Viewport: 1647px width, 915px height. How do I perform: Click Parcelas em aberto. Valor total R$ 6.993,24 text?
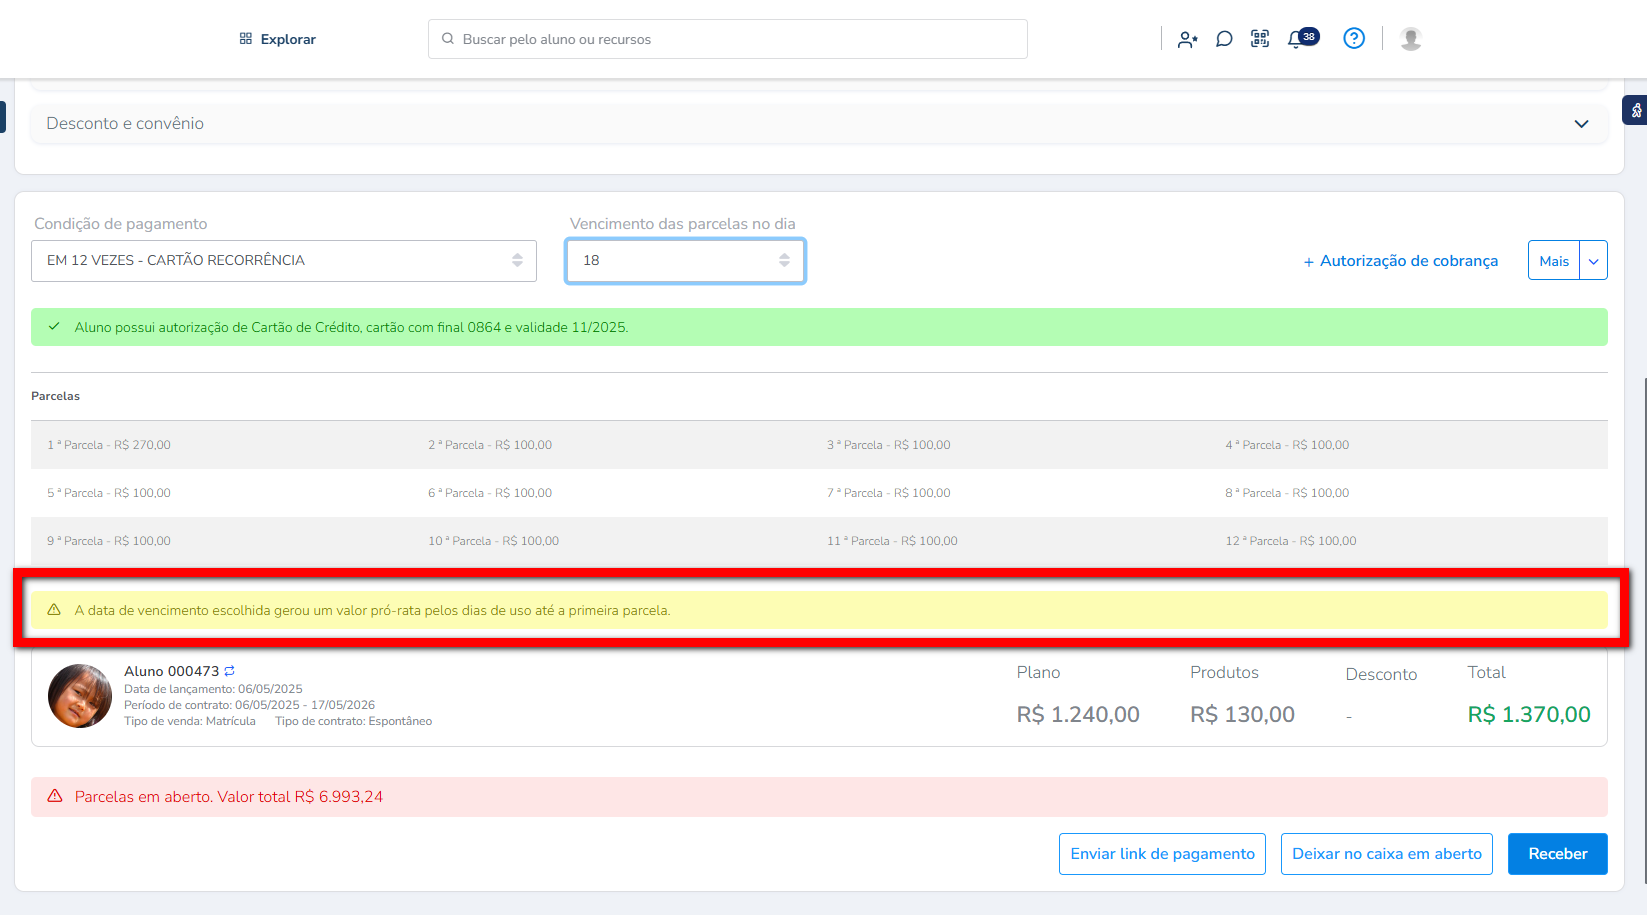pyautogui.click(x=229, y=797)
